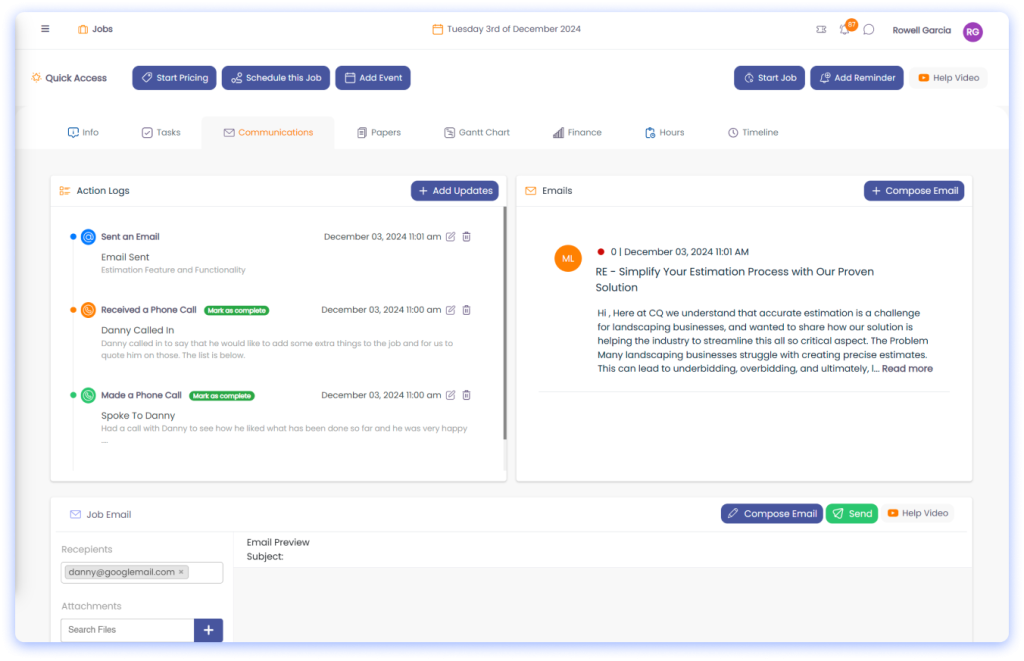This screenshot has height=661, width=1024.
Task: Click the plus icon to add attachment
Action: point(208,630)
